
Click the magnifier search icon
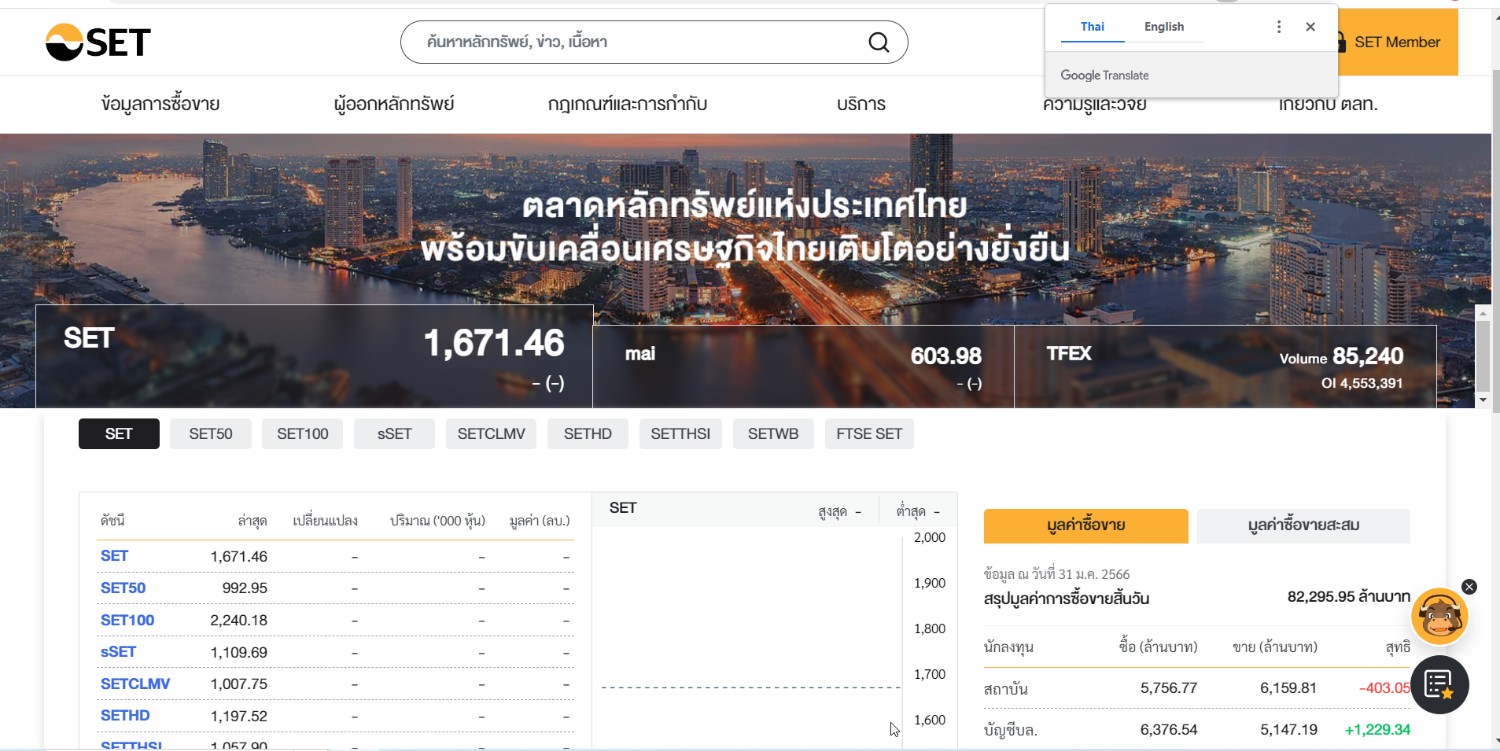click(878, 42)
